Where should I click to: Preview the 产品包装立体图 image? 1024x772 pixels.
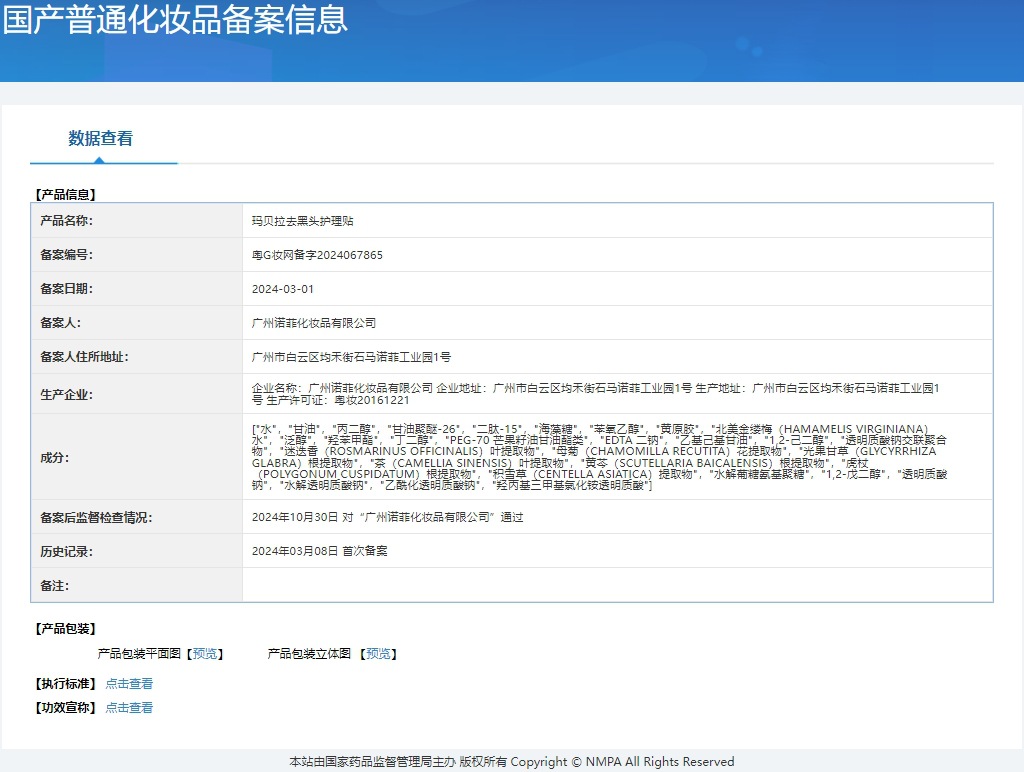point(379,654)
